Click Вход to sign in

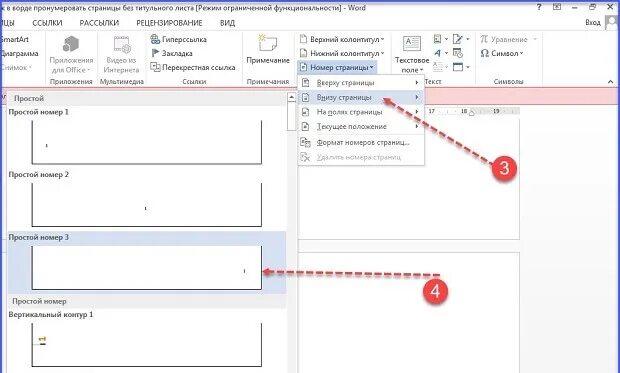(593, 23)
